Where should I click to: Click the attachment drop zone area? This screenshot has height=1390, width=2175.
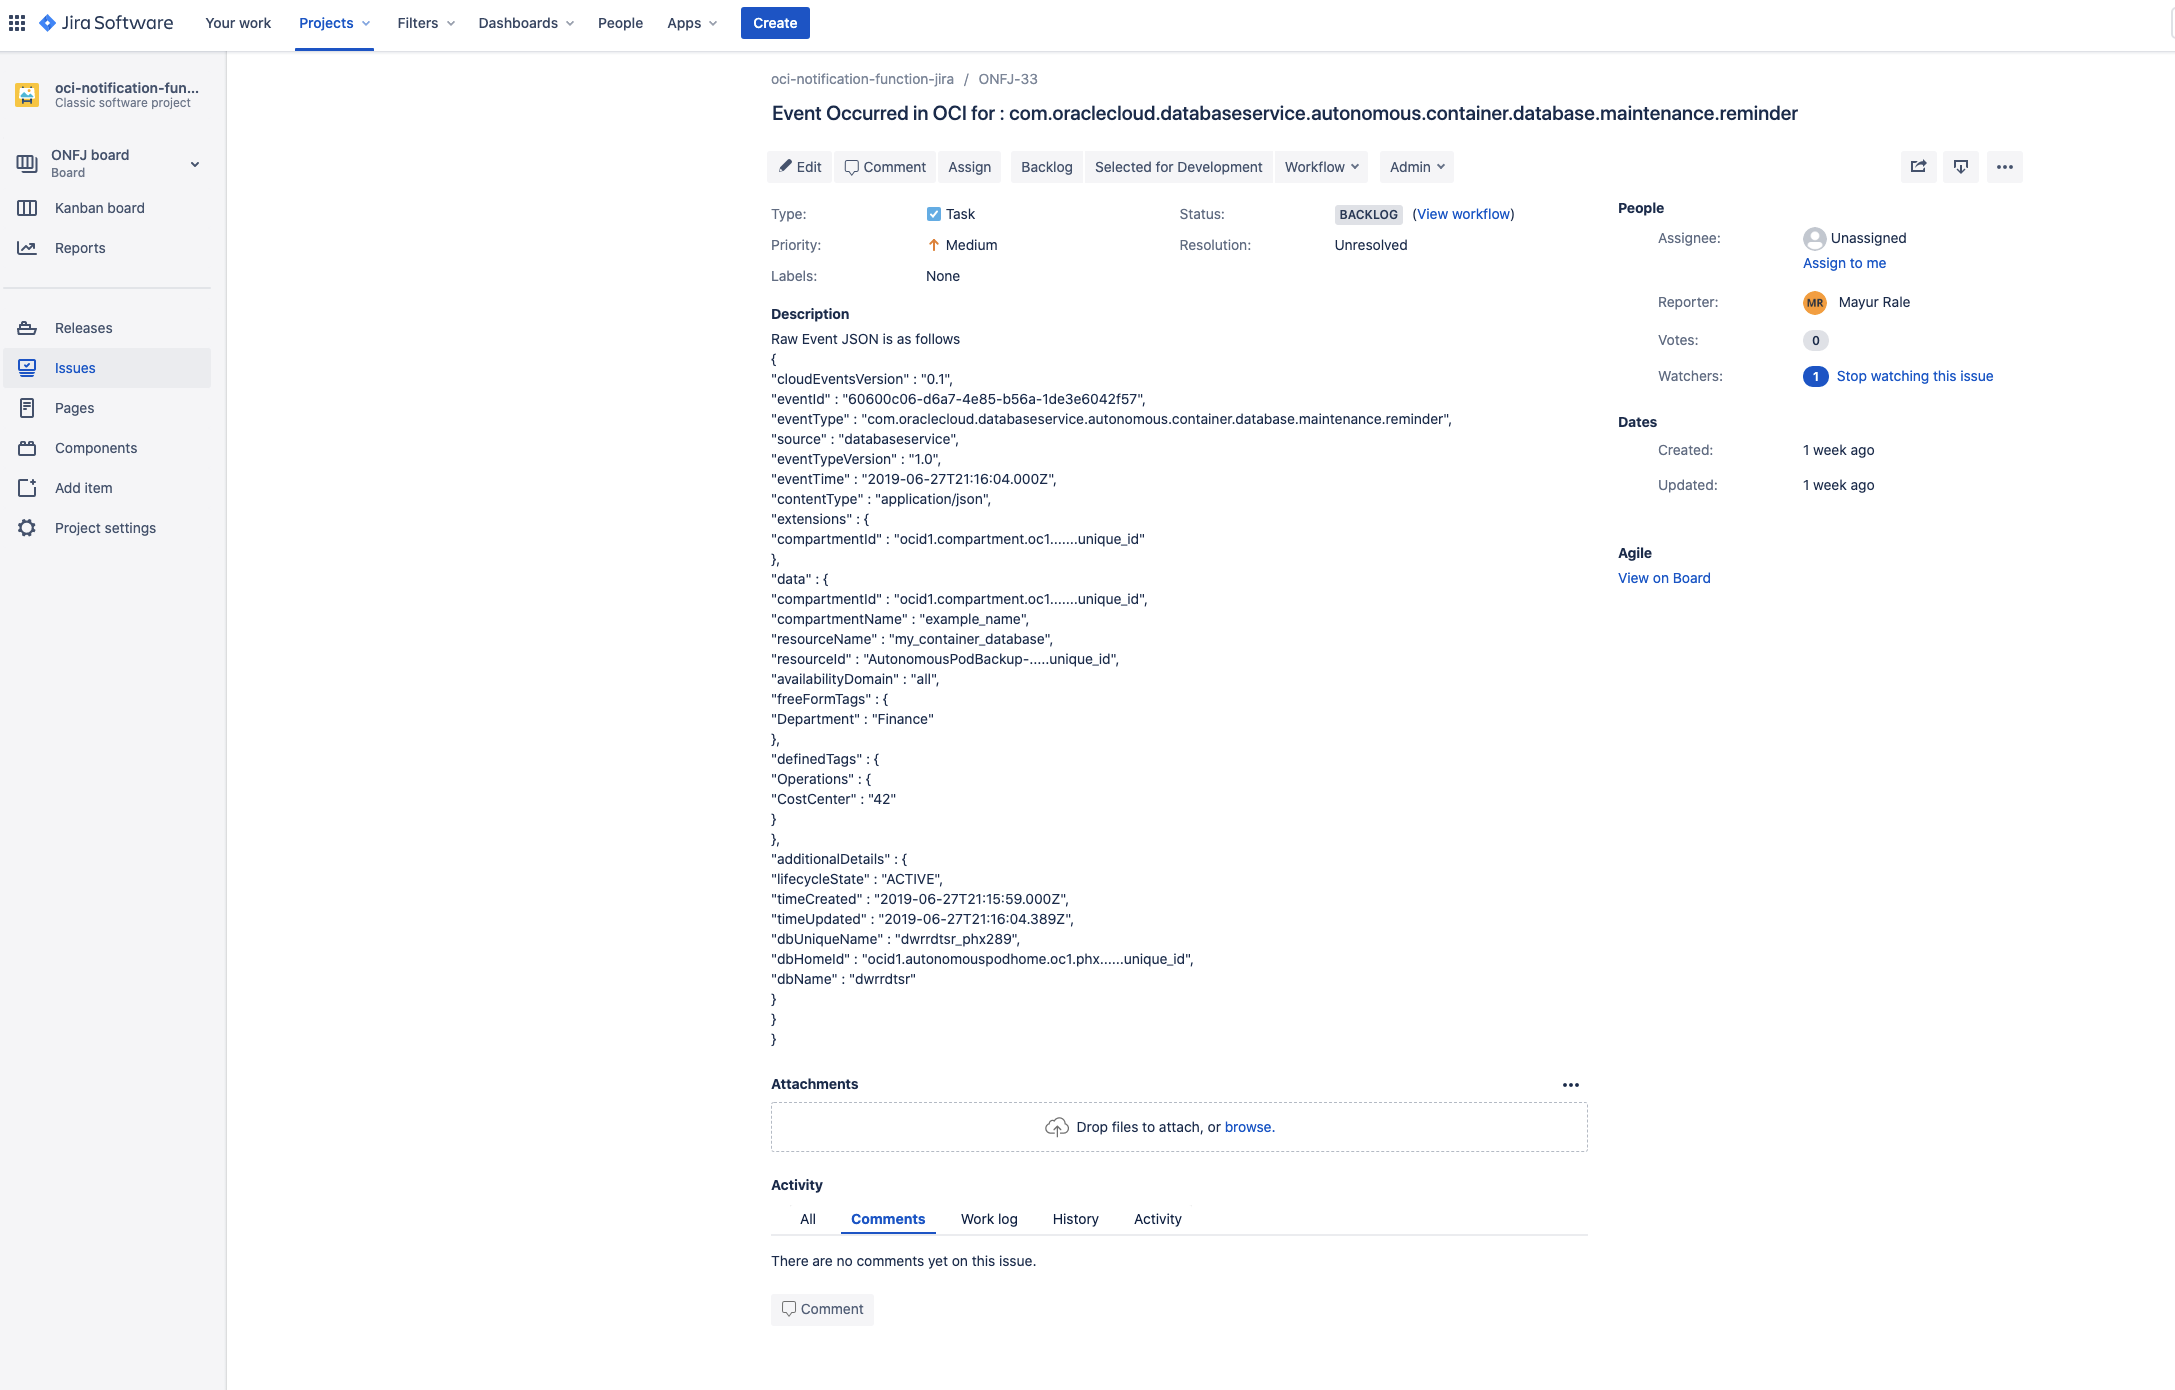pos(1178,1127)
